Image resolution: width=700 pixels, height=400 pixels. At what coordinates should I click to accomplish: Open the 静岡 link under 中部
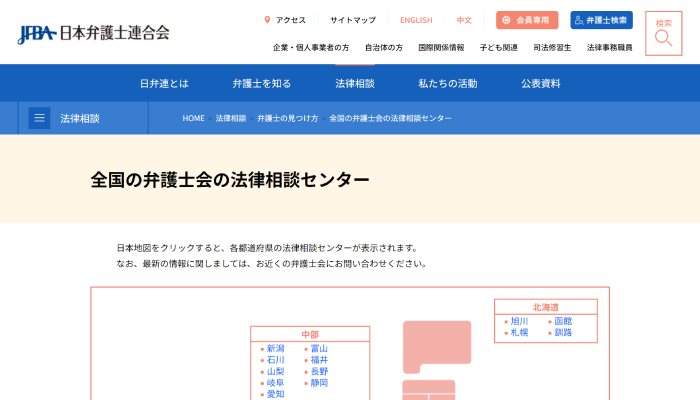pyautogui.click(x=319, y=383)
